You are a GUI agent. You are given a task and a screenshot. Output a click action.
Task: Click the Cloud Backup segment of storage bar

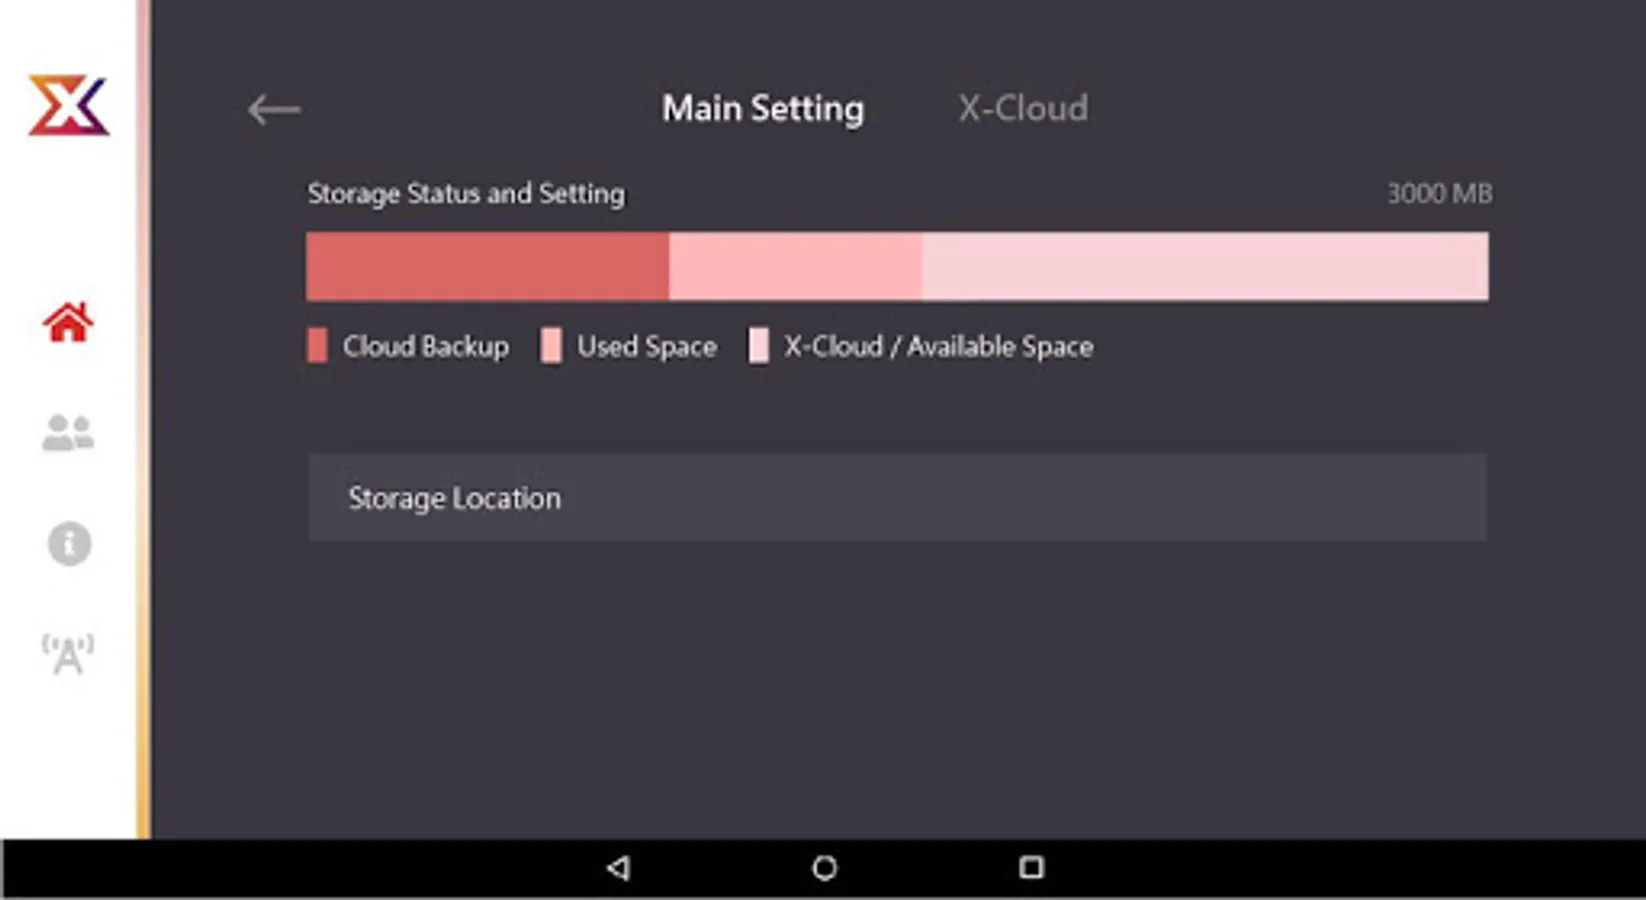tap(487, 266)
